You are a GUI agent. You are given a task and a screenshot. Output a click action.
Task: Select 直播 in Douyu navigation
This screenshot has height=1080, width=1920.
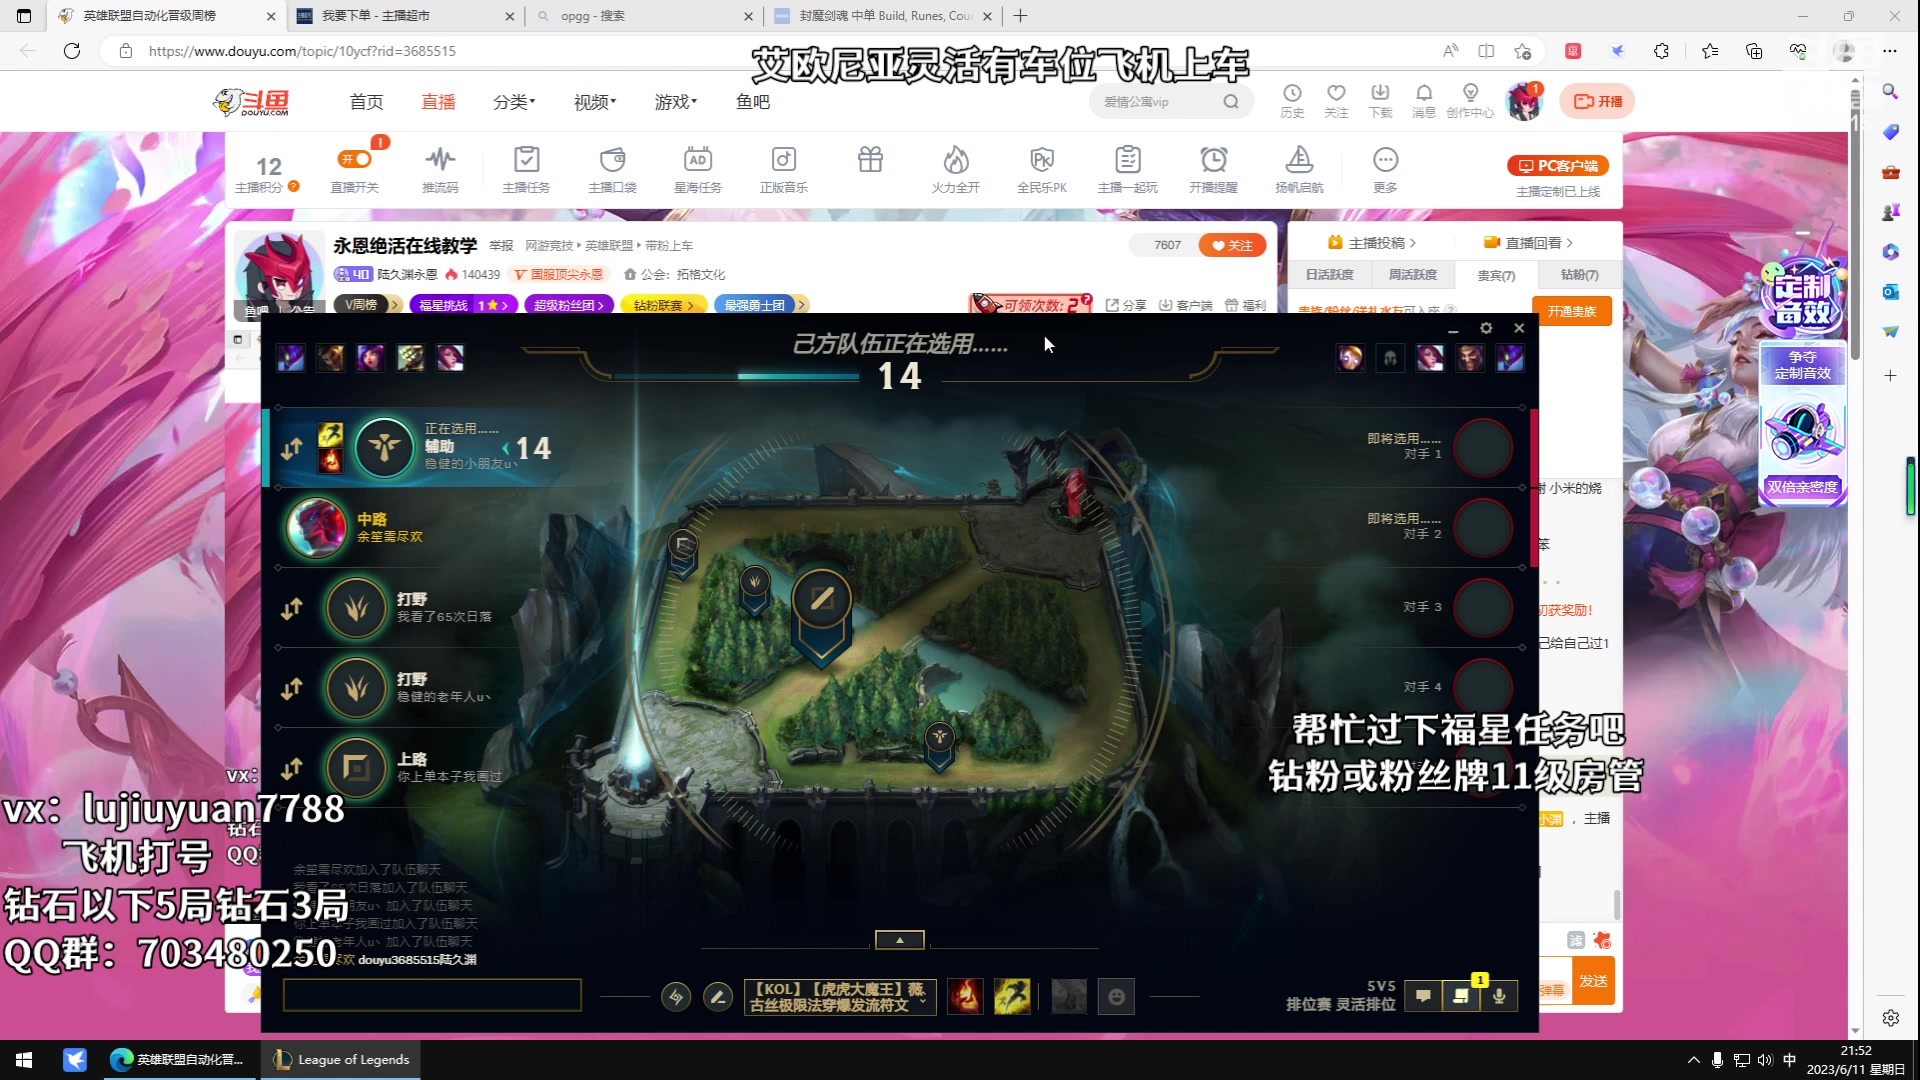(x=438, y=102)
